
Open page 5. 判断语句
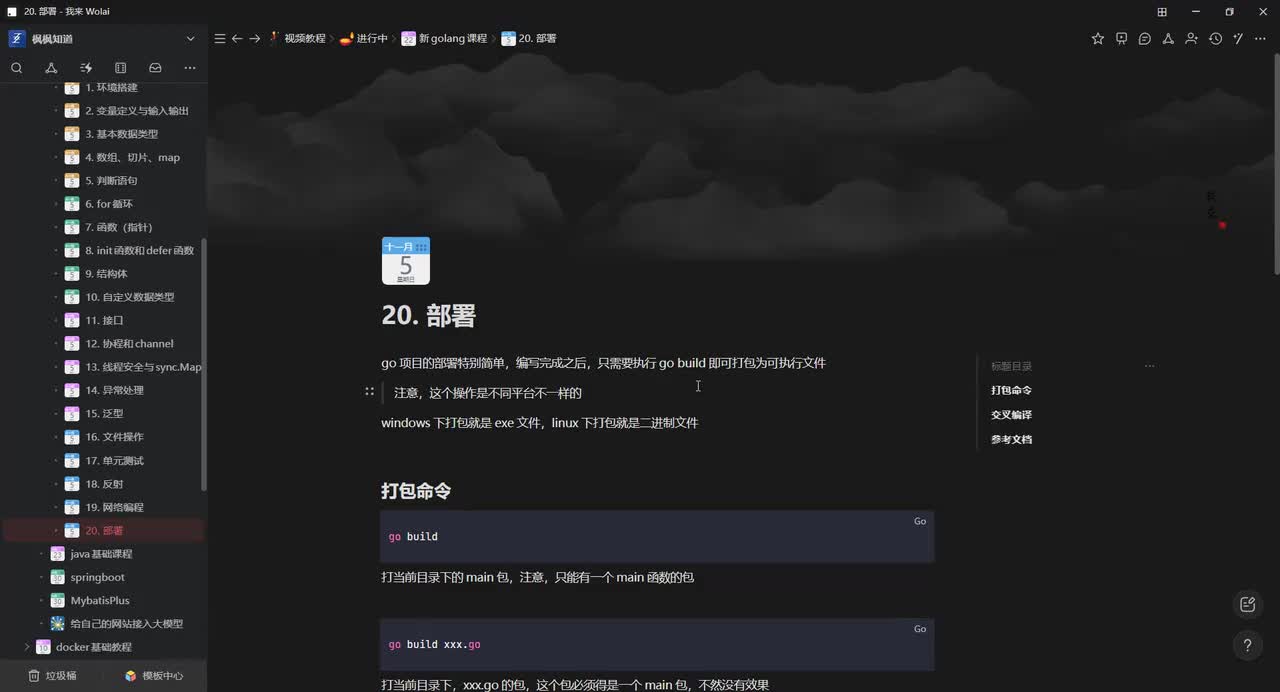click(x=111, y=181)
